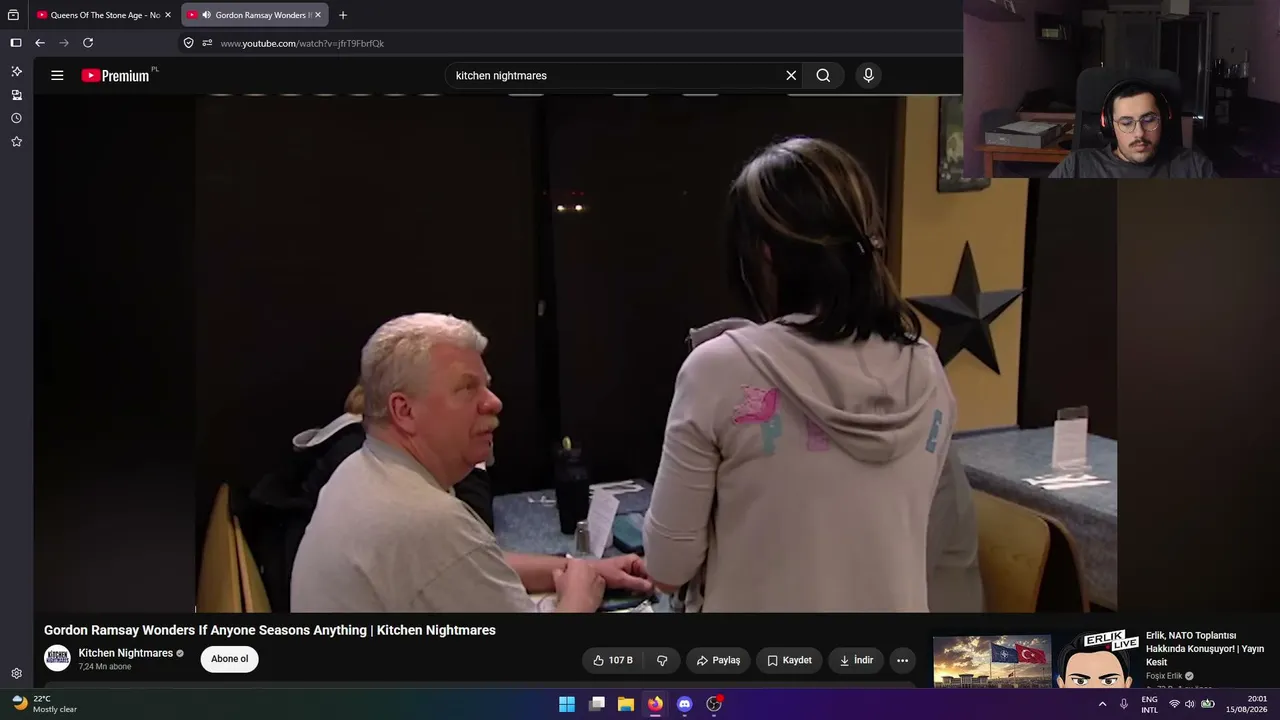Image resolution: width=1280 pixels, height=720 pixels.
Task: Dislike the video
Action: point(662,660)
